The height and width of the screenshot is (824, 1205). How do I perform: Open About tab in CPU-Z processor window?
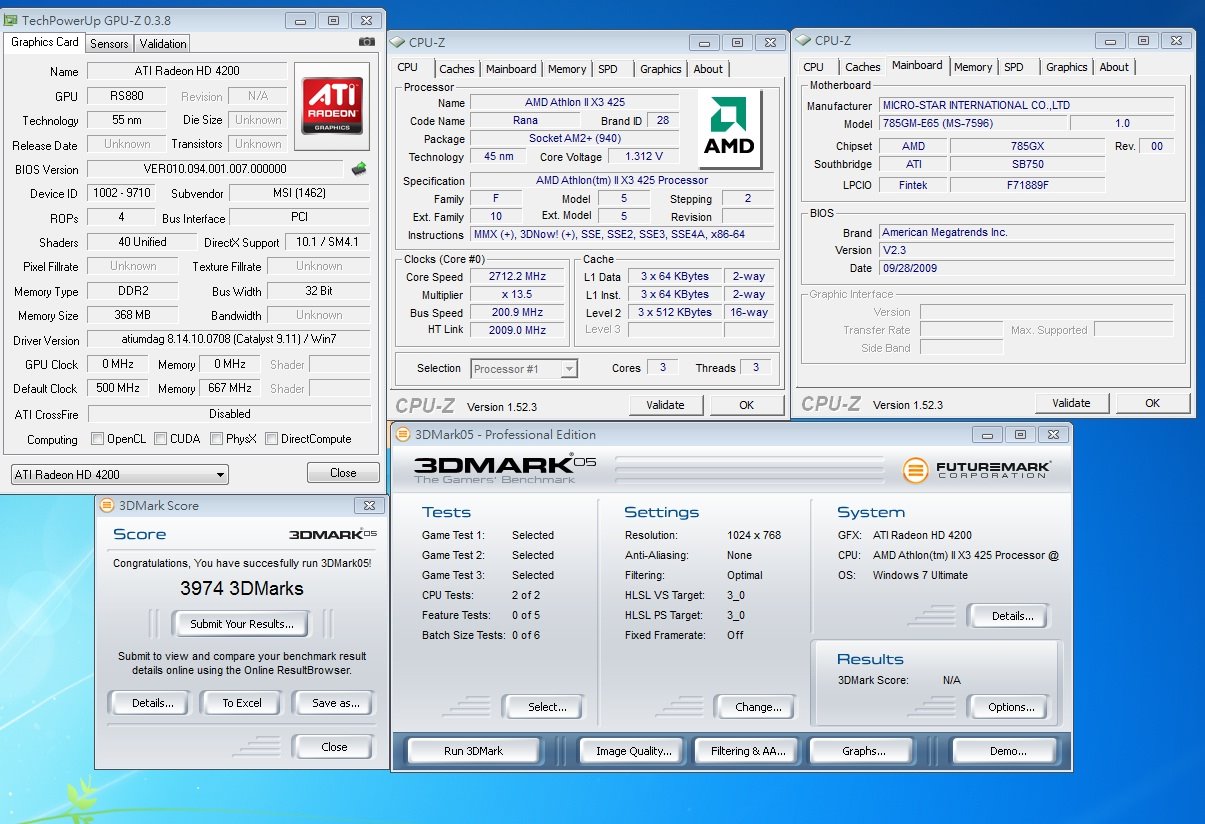point(708,69)
